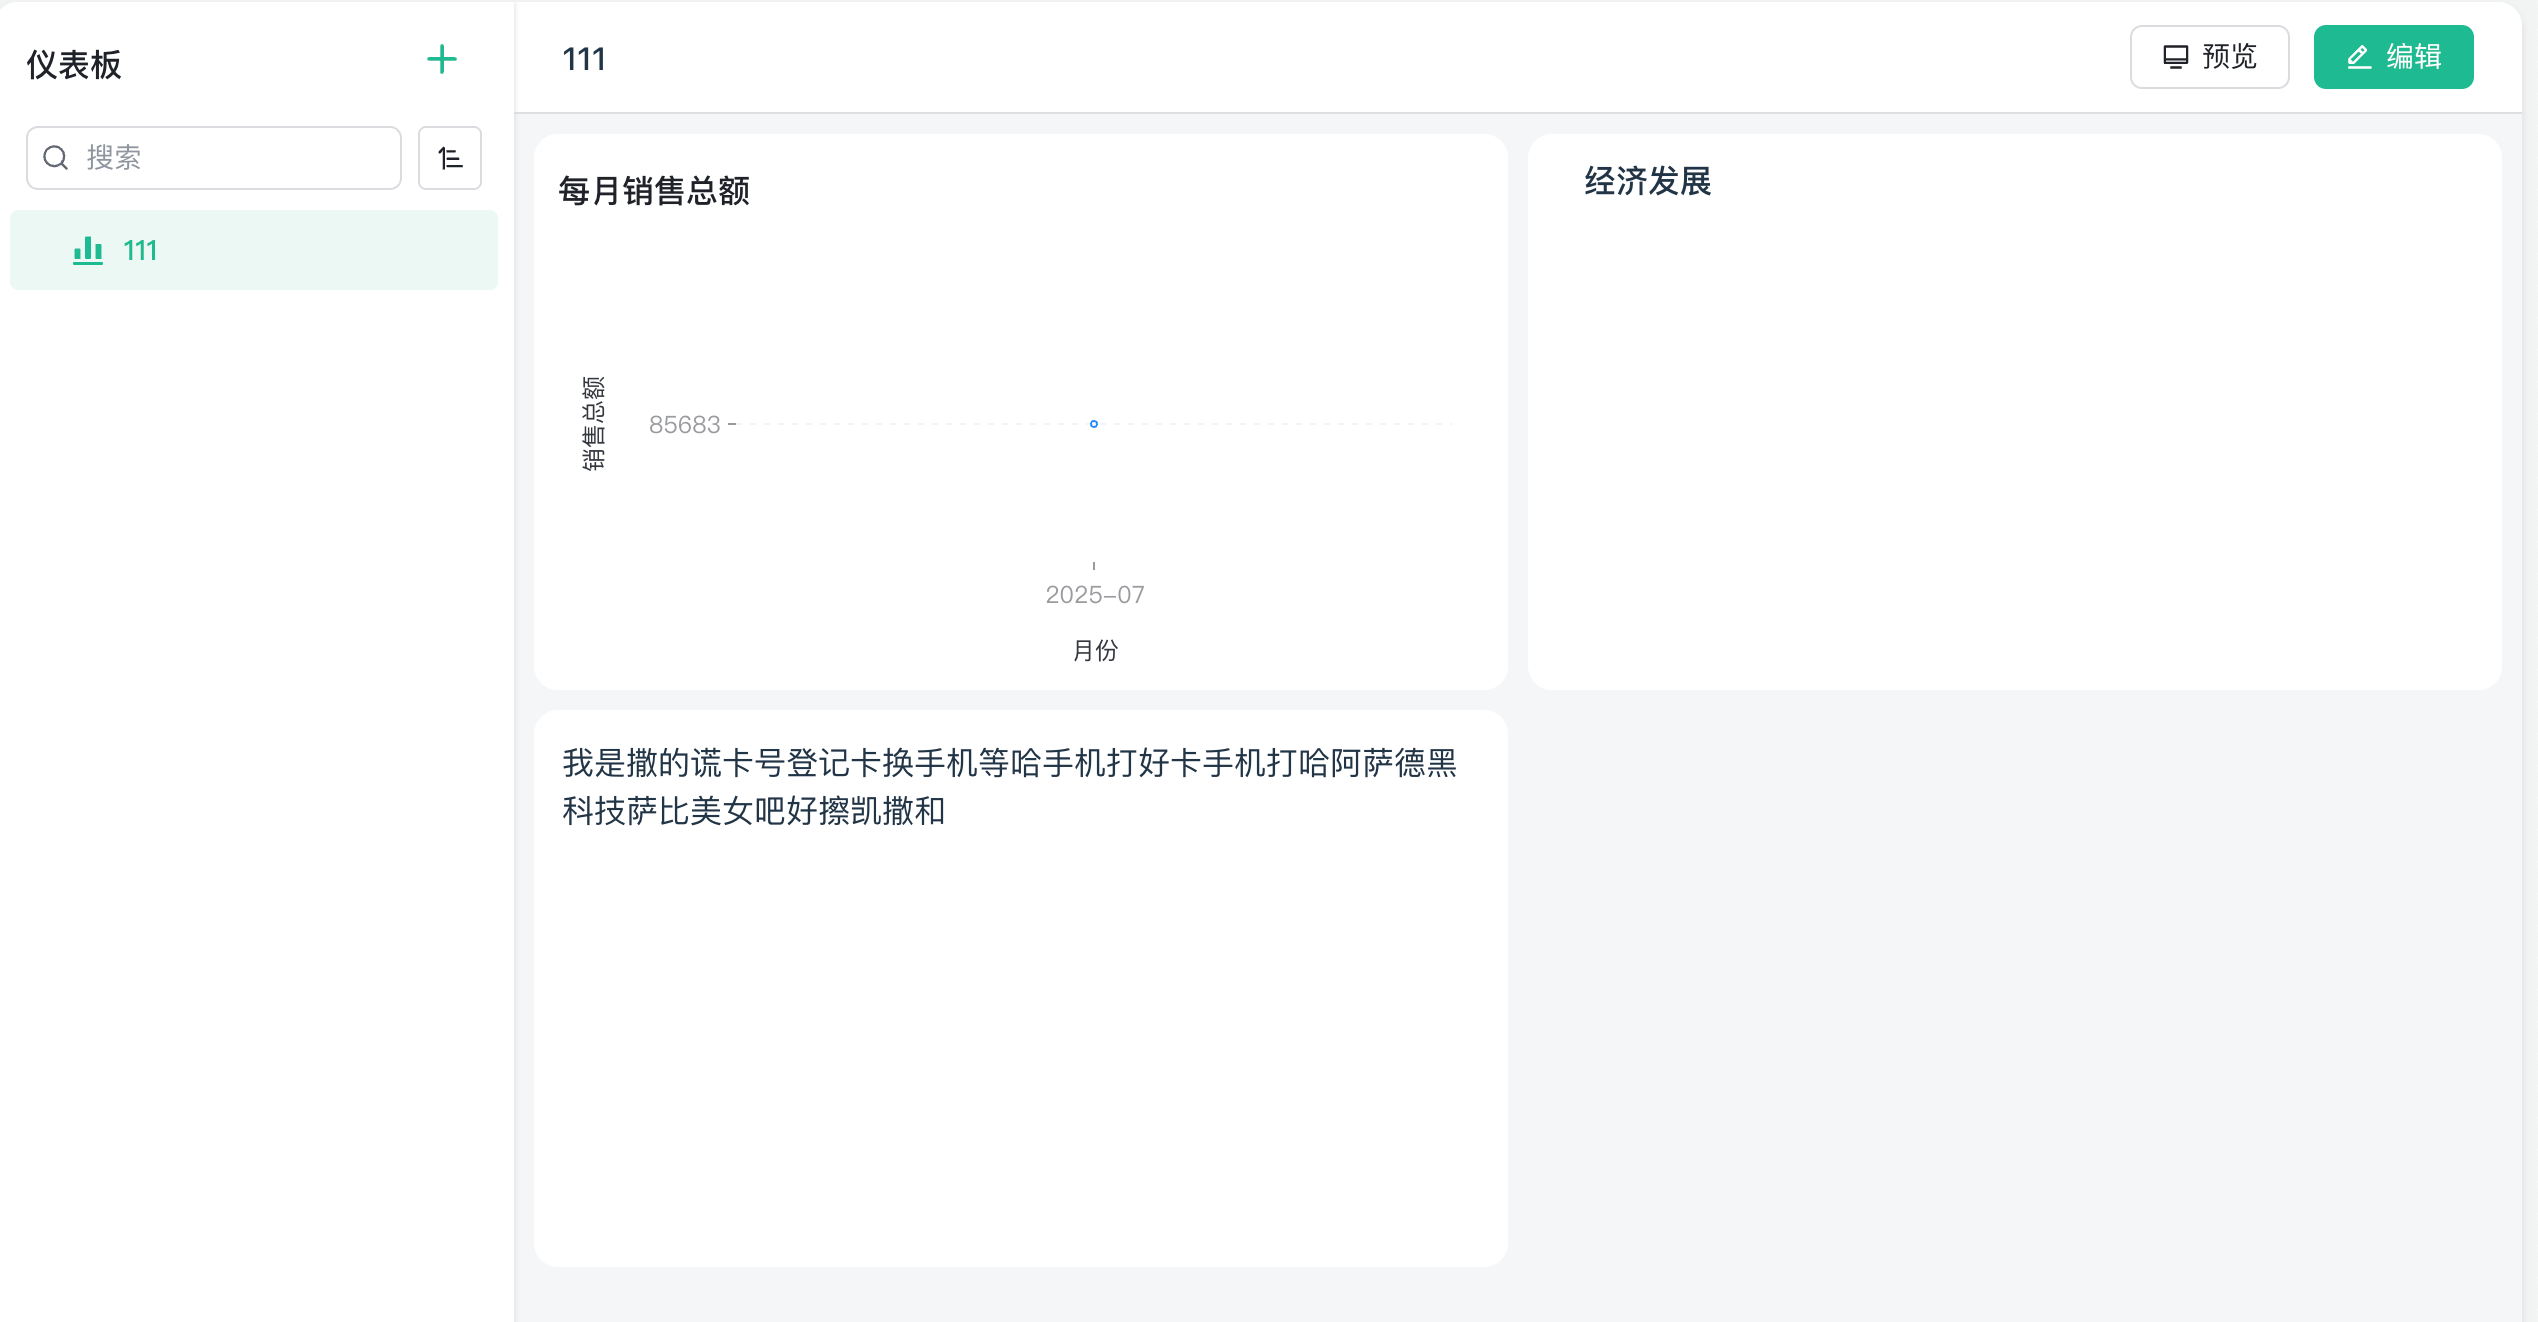Open the green 编辑 edit button
2538x1322 pixels.
coord(2393,57)
